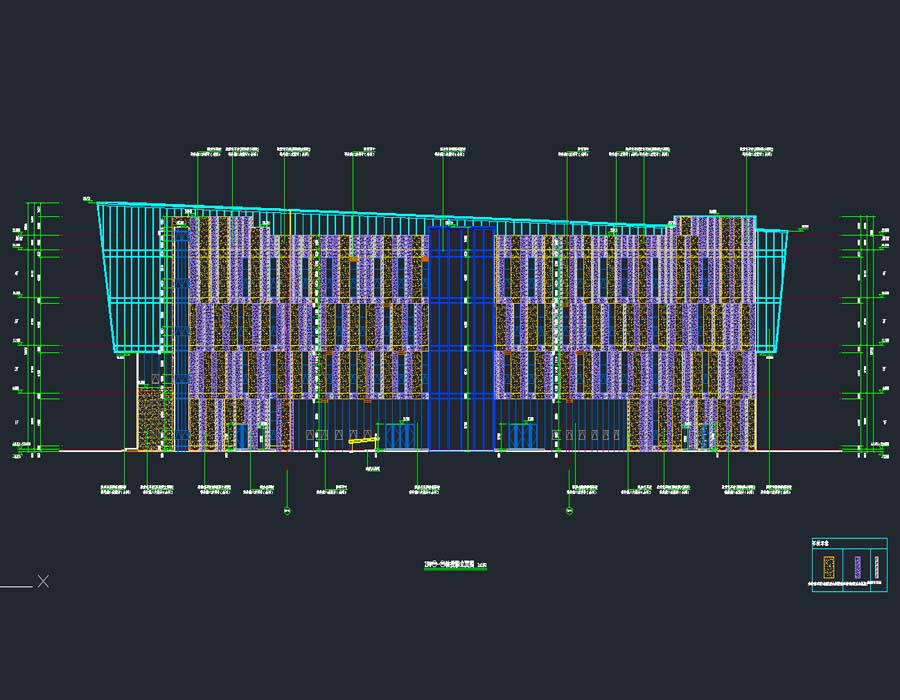
Task: Click the UCS origin X marker
Action: coord(43,580)
